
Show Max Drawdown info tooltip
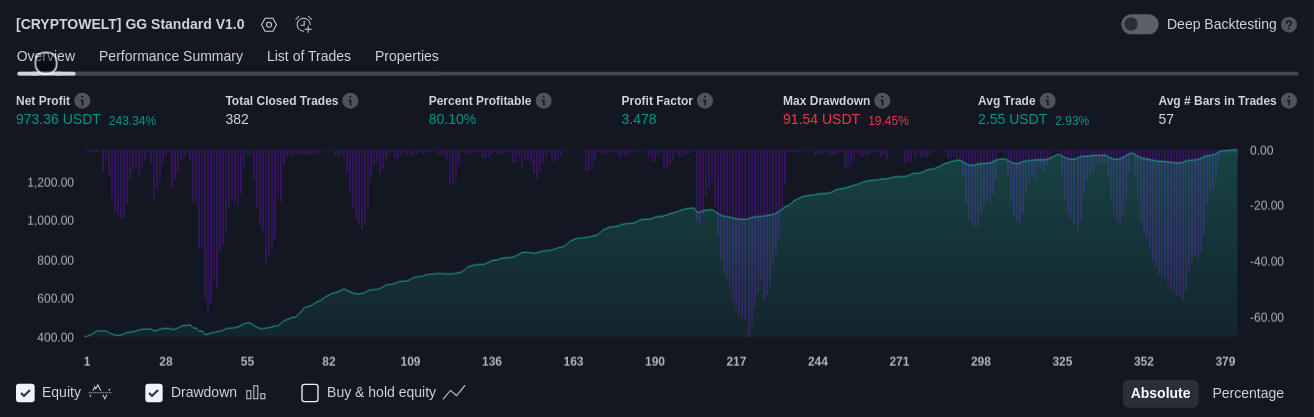coord(882,101)
